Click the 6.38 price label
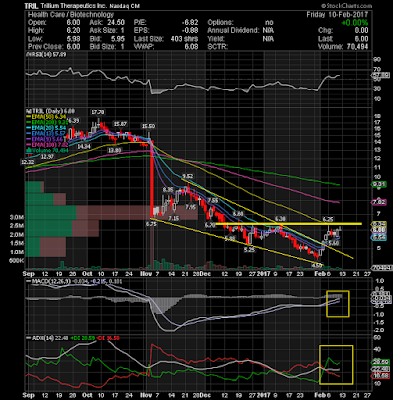This screenshot has width=393, height=400. 280,218
